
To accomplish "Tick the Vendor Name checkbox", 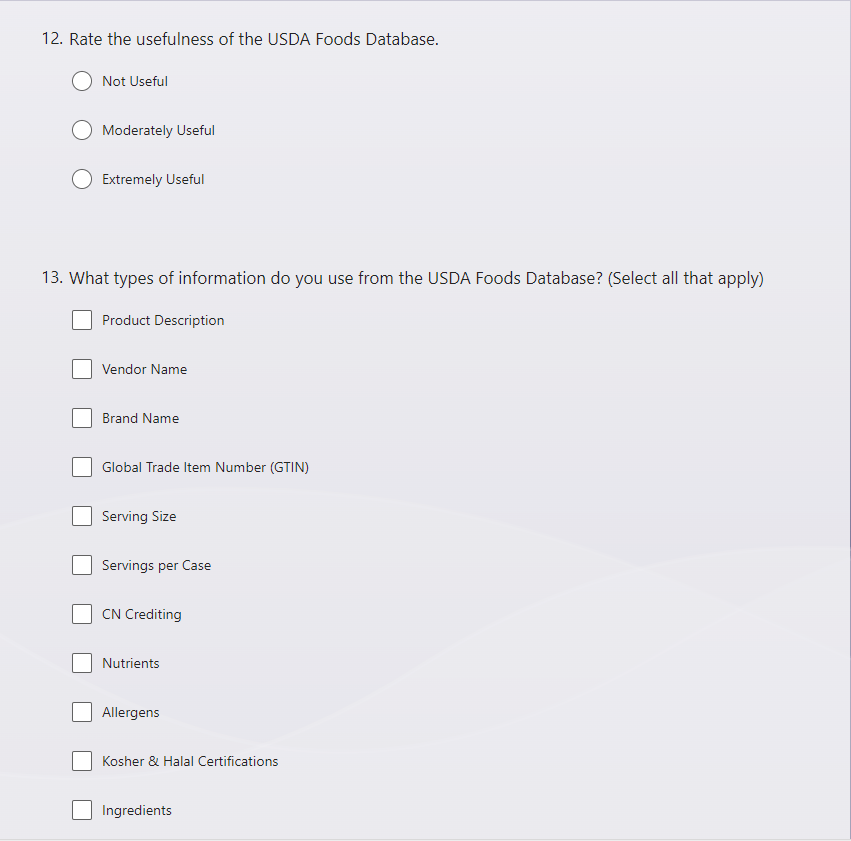I will tap(82, 369).
